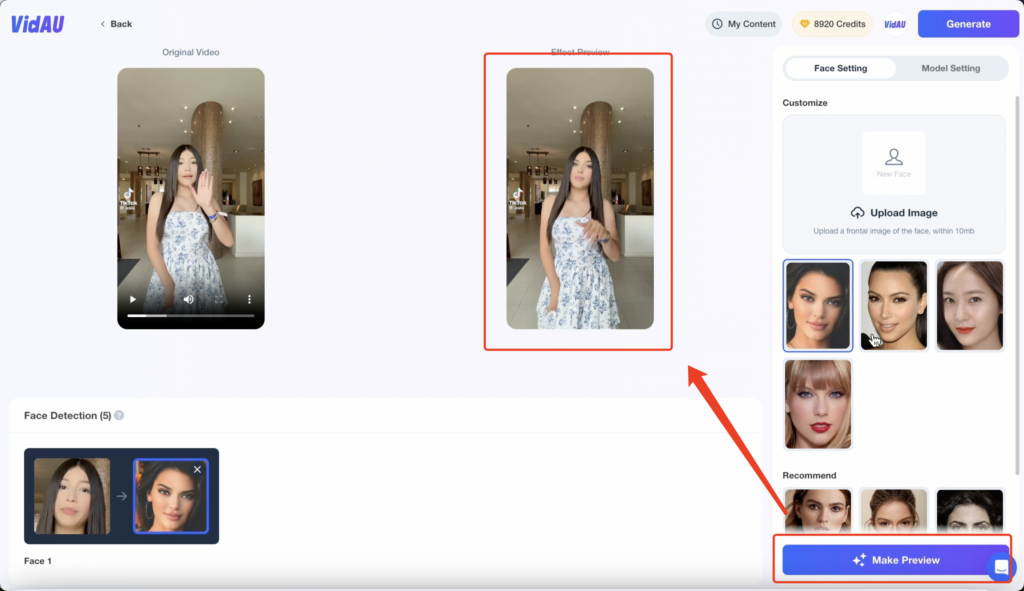Choose the second Recommend face
The width and height of the screenshot is (1024, 591).
(x=893, y=511)
